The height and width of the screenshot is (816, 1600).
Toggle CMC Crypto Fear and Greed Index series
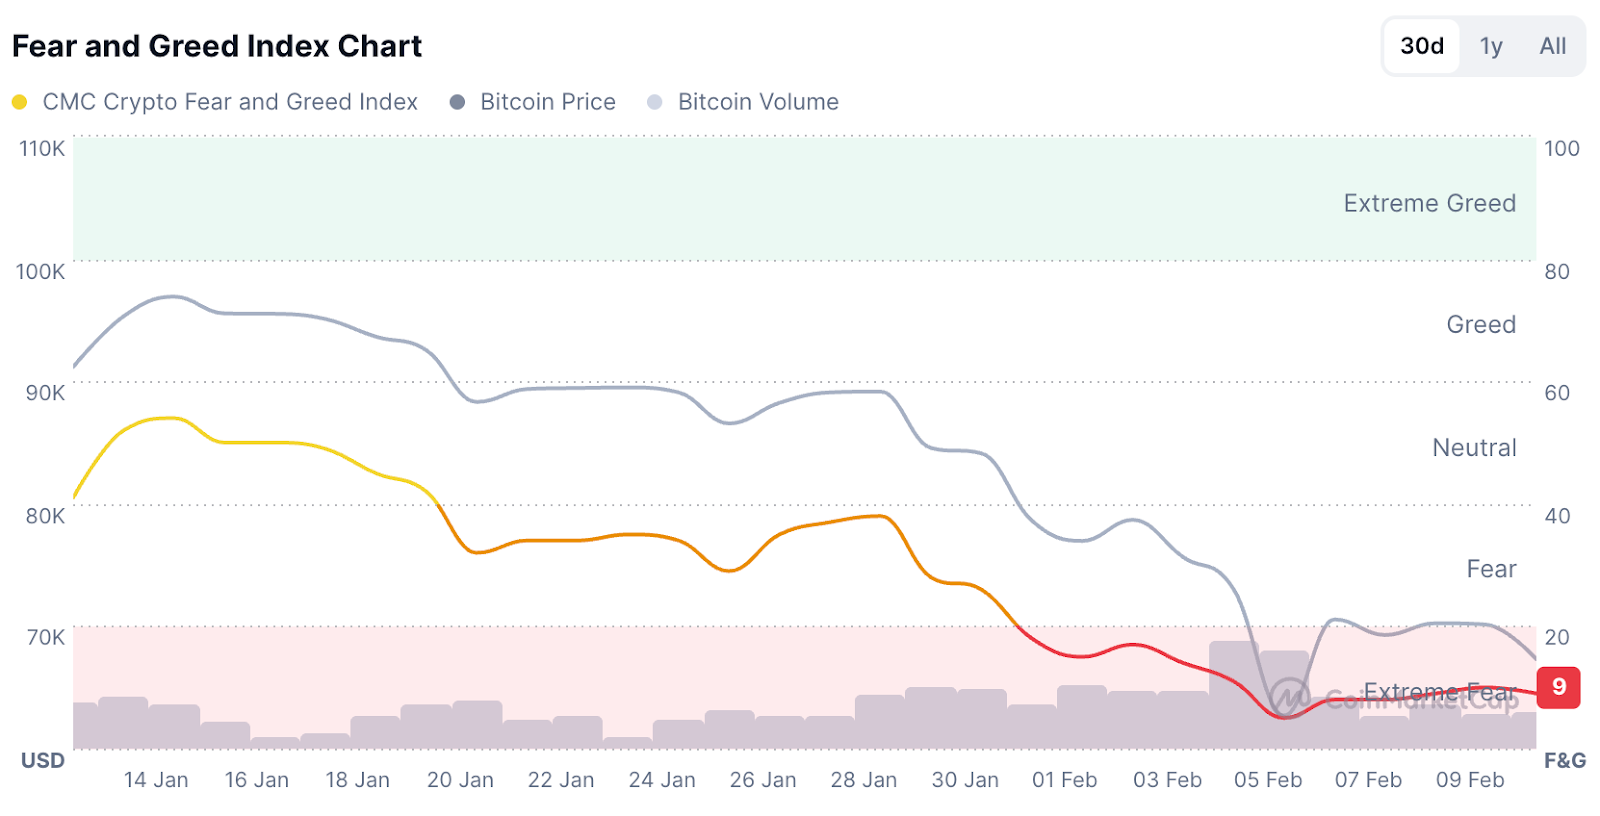[x=229, y=102]
